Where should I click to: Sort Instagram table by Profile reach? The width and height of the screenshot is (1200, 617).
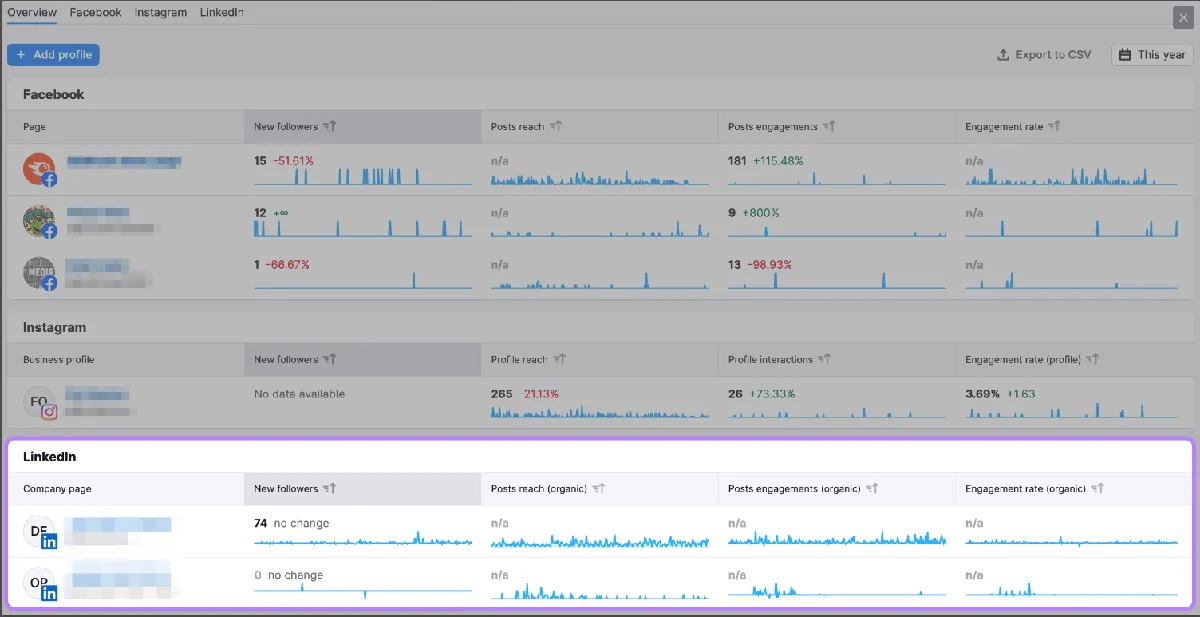click(x=560, y=359)
